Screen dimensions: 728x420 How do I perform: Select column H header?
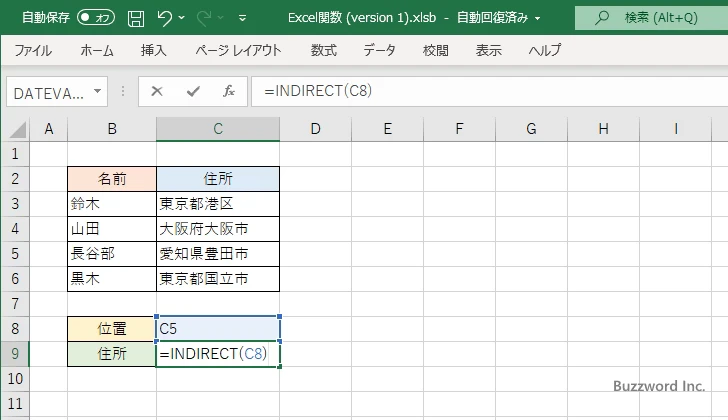tap(603, 129)
